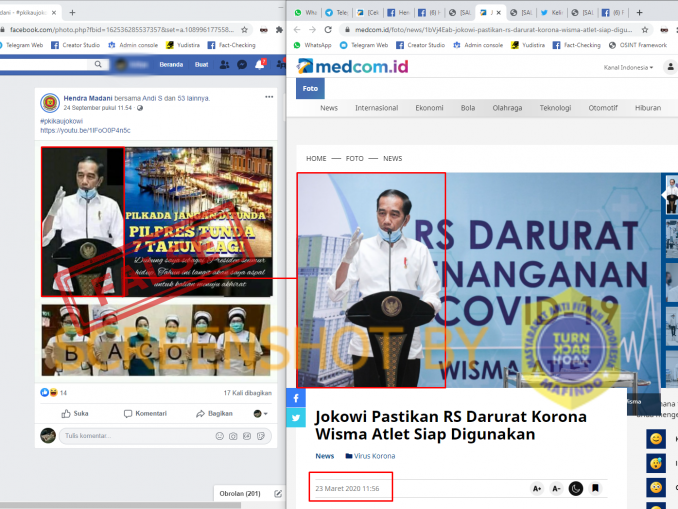The height and width of the screenshot is (509, 678).
Task: Open Ekonomi menu item
Action: pyautogui.click(x=429, y=108)
